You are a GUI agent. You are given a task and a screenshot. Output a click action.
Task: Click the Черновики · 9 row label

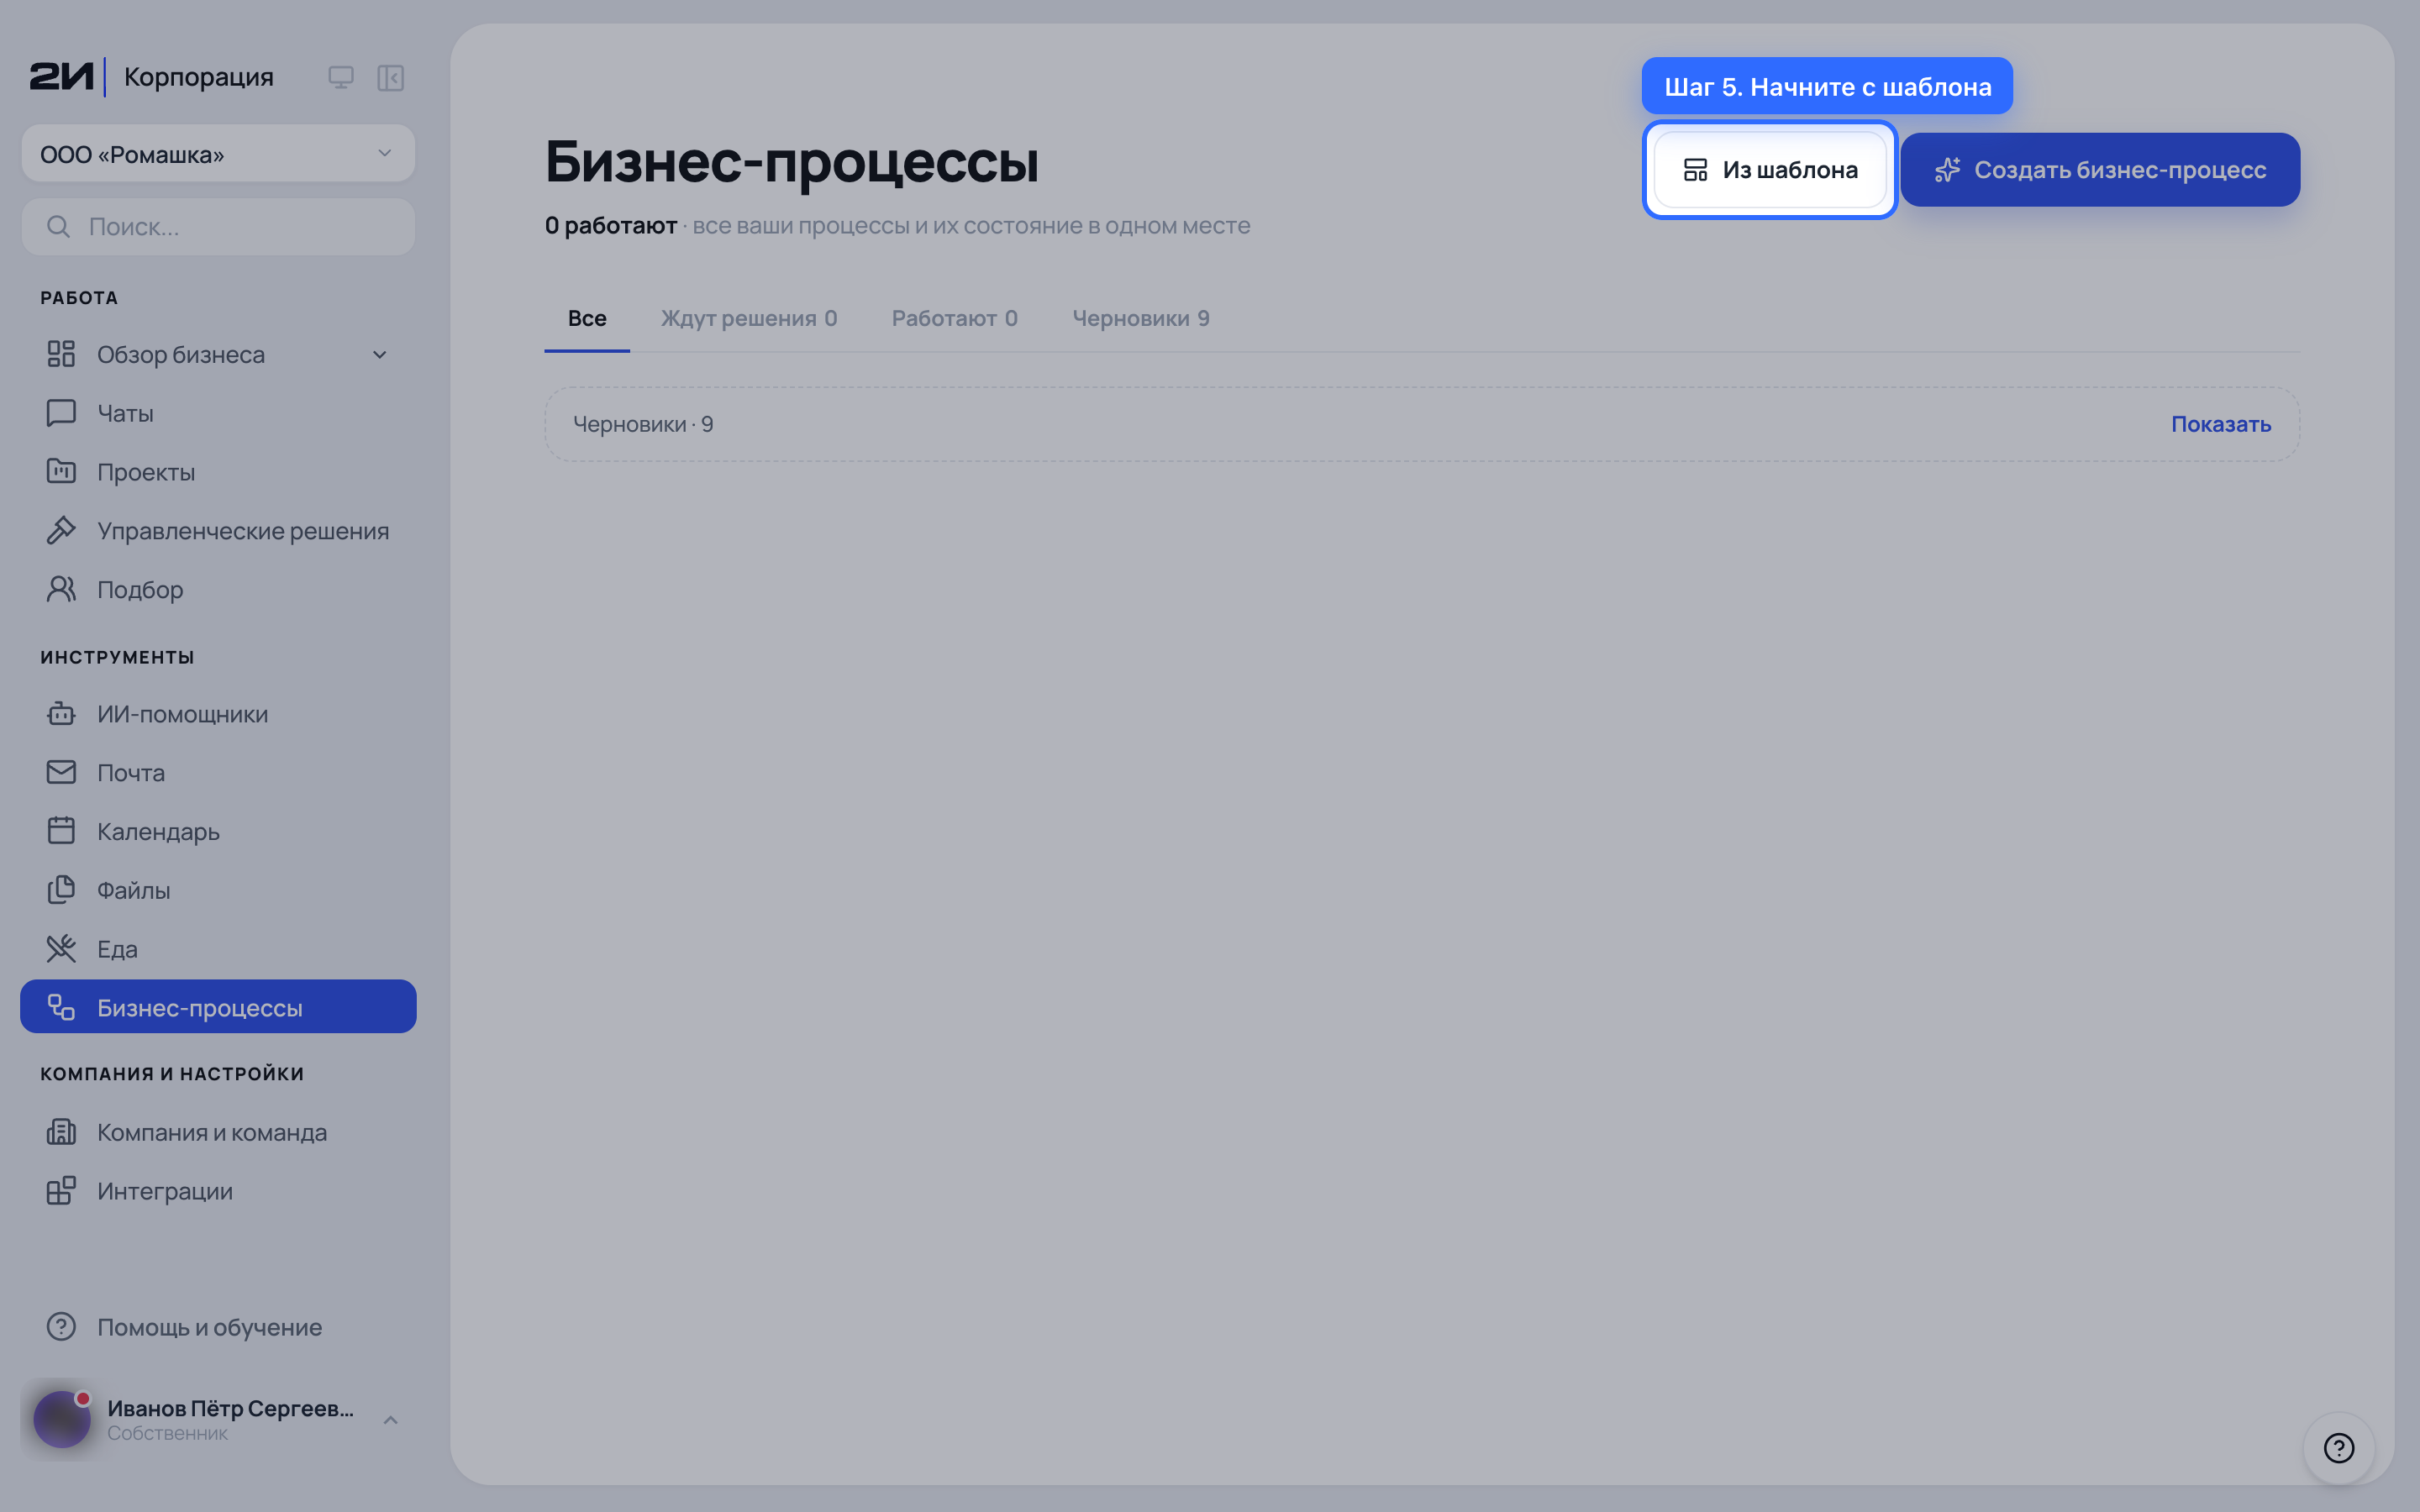click(643, 424)
